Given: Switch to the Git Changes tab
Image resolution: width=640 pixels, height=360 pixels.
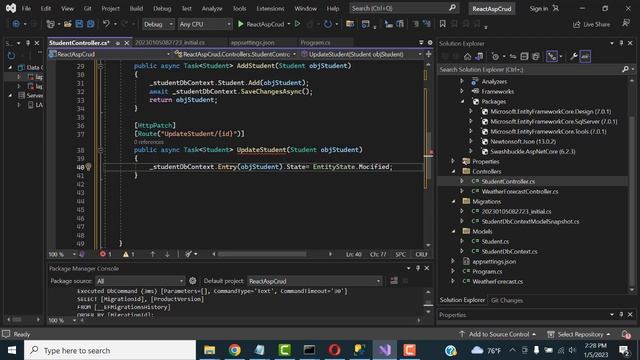Looking at the screenshot, I should [507, 300].
